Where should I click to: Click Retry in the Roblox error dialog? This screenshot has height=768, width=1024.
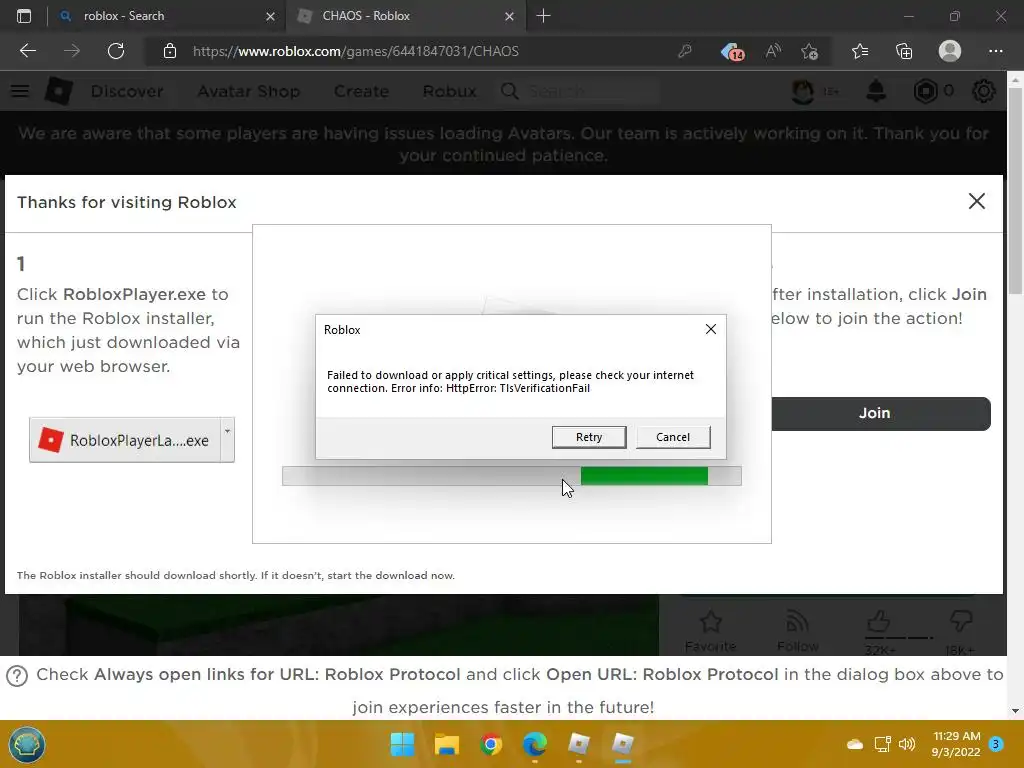coord(588,437)
